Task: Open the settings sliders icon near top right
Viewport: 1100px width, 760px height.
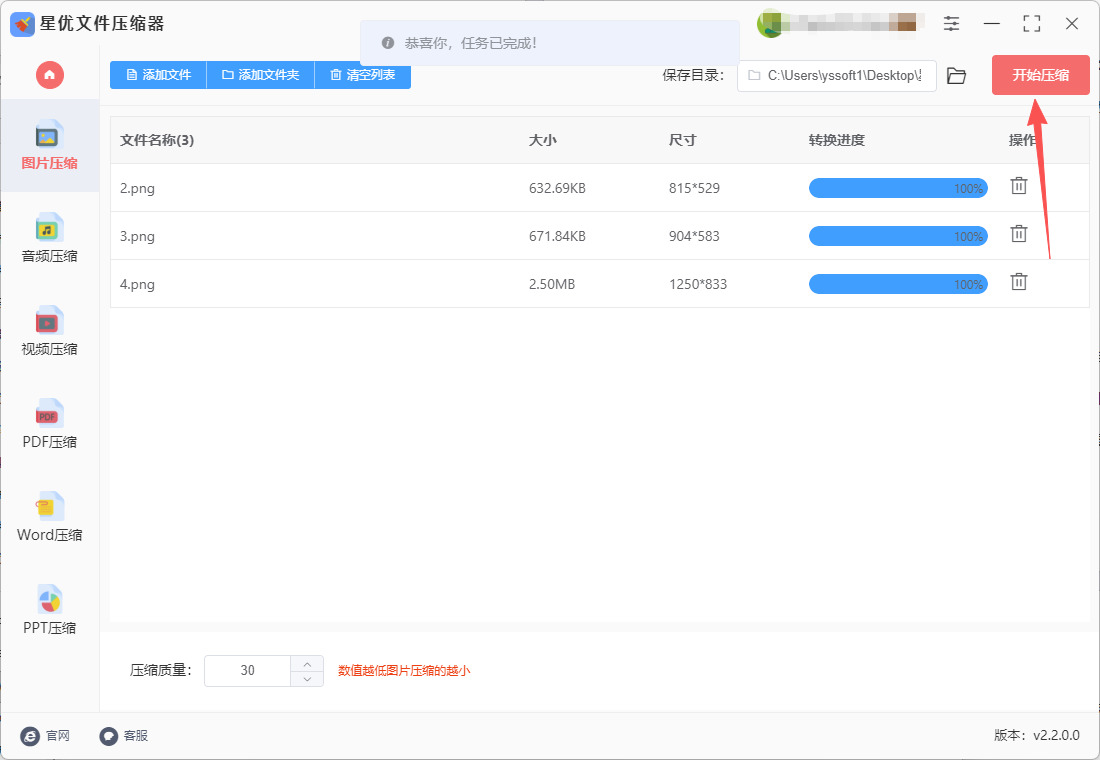Action: [x=951, y=23]
